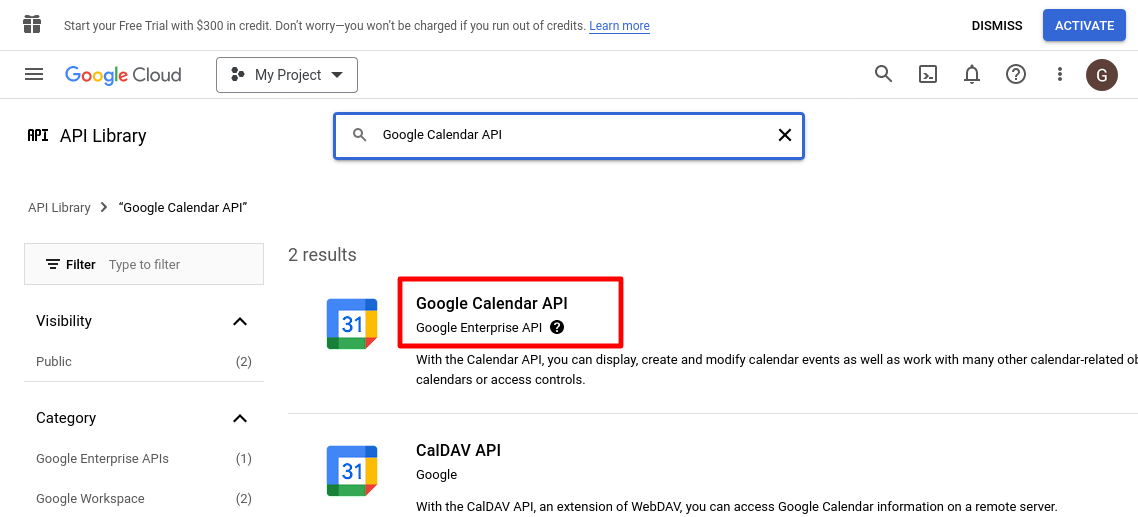
Task: Filter by Public visibility
Action: pyautogui.click(x=54, y=362)
